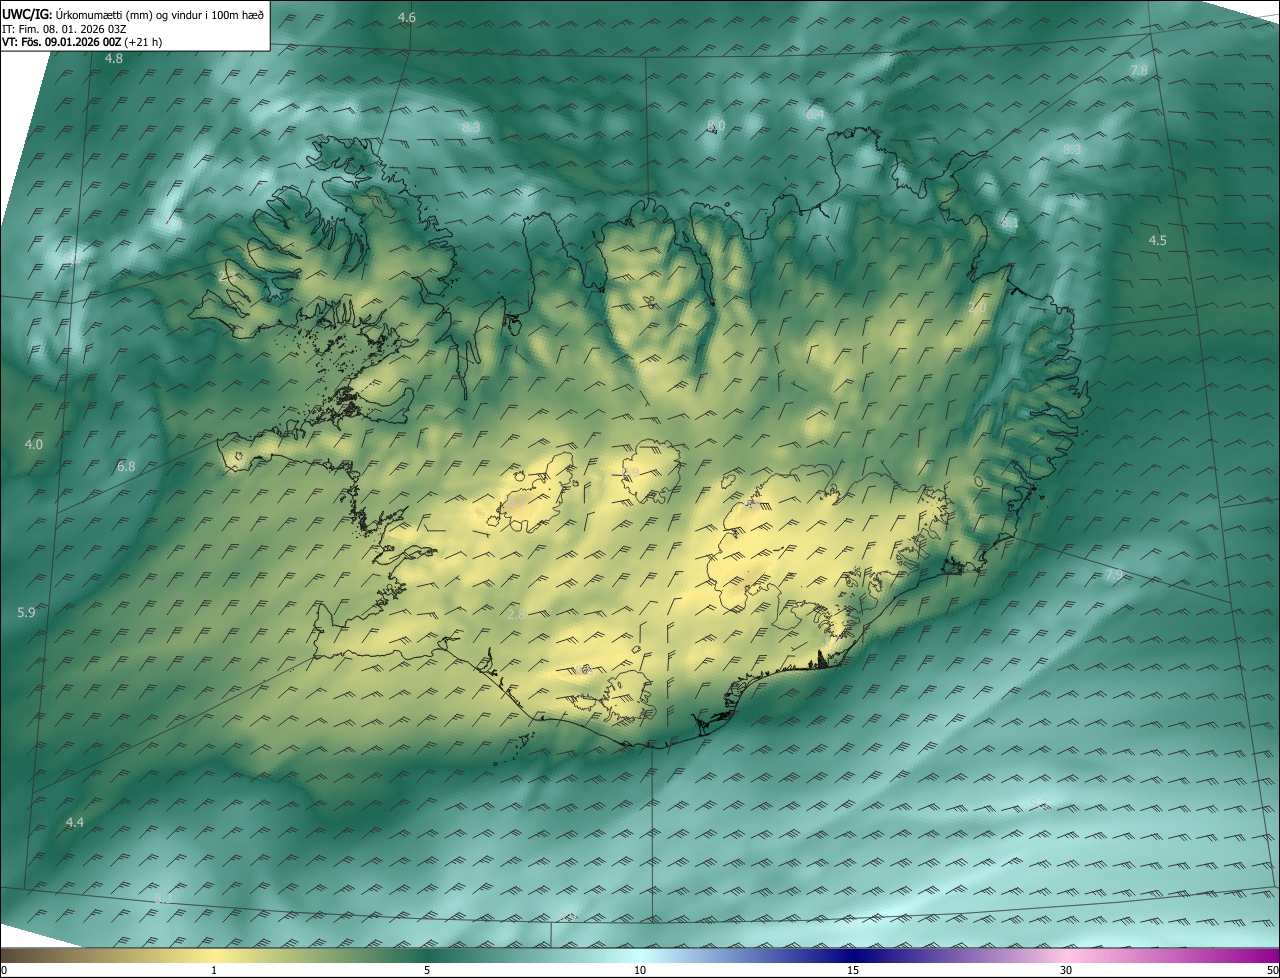Pick the yellow colorbar segment above tick 1
This screenshot has height=978, width=1280.
point(214,955)
